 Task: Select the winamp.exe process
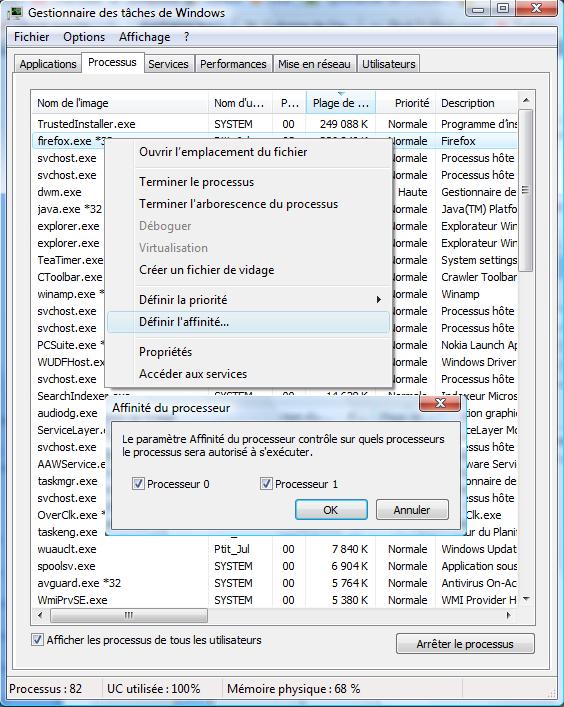[70, 294]
